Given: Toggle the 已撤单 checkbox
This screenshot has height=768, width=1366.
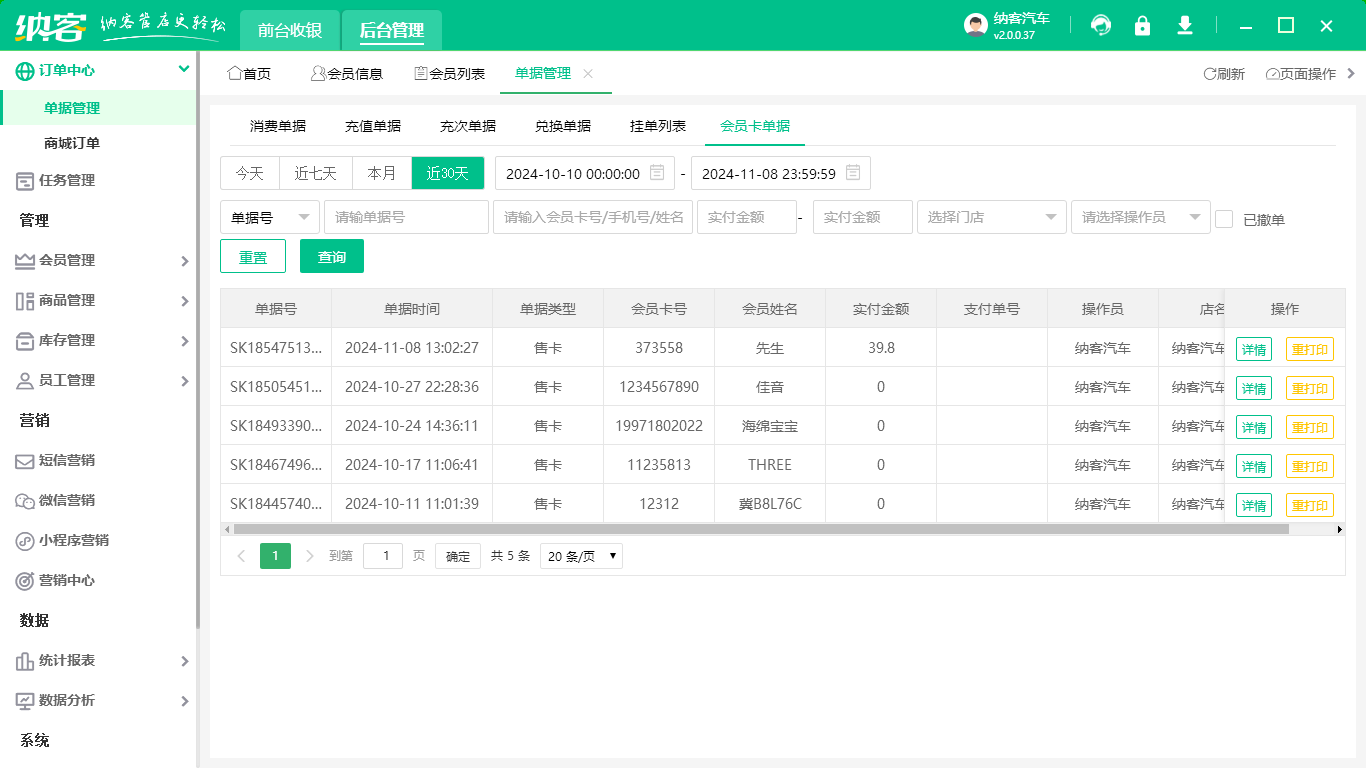Looking at the screenshot, I should pyautogui.click(x=1224, y=219).
